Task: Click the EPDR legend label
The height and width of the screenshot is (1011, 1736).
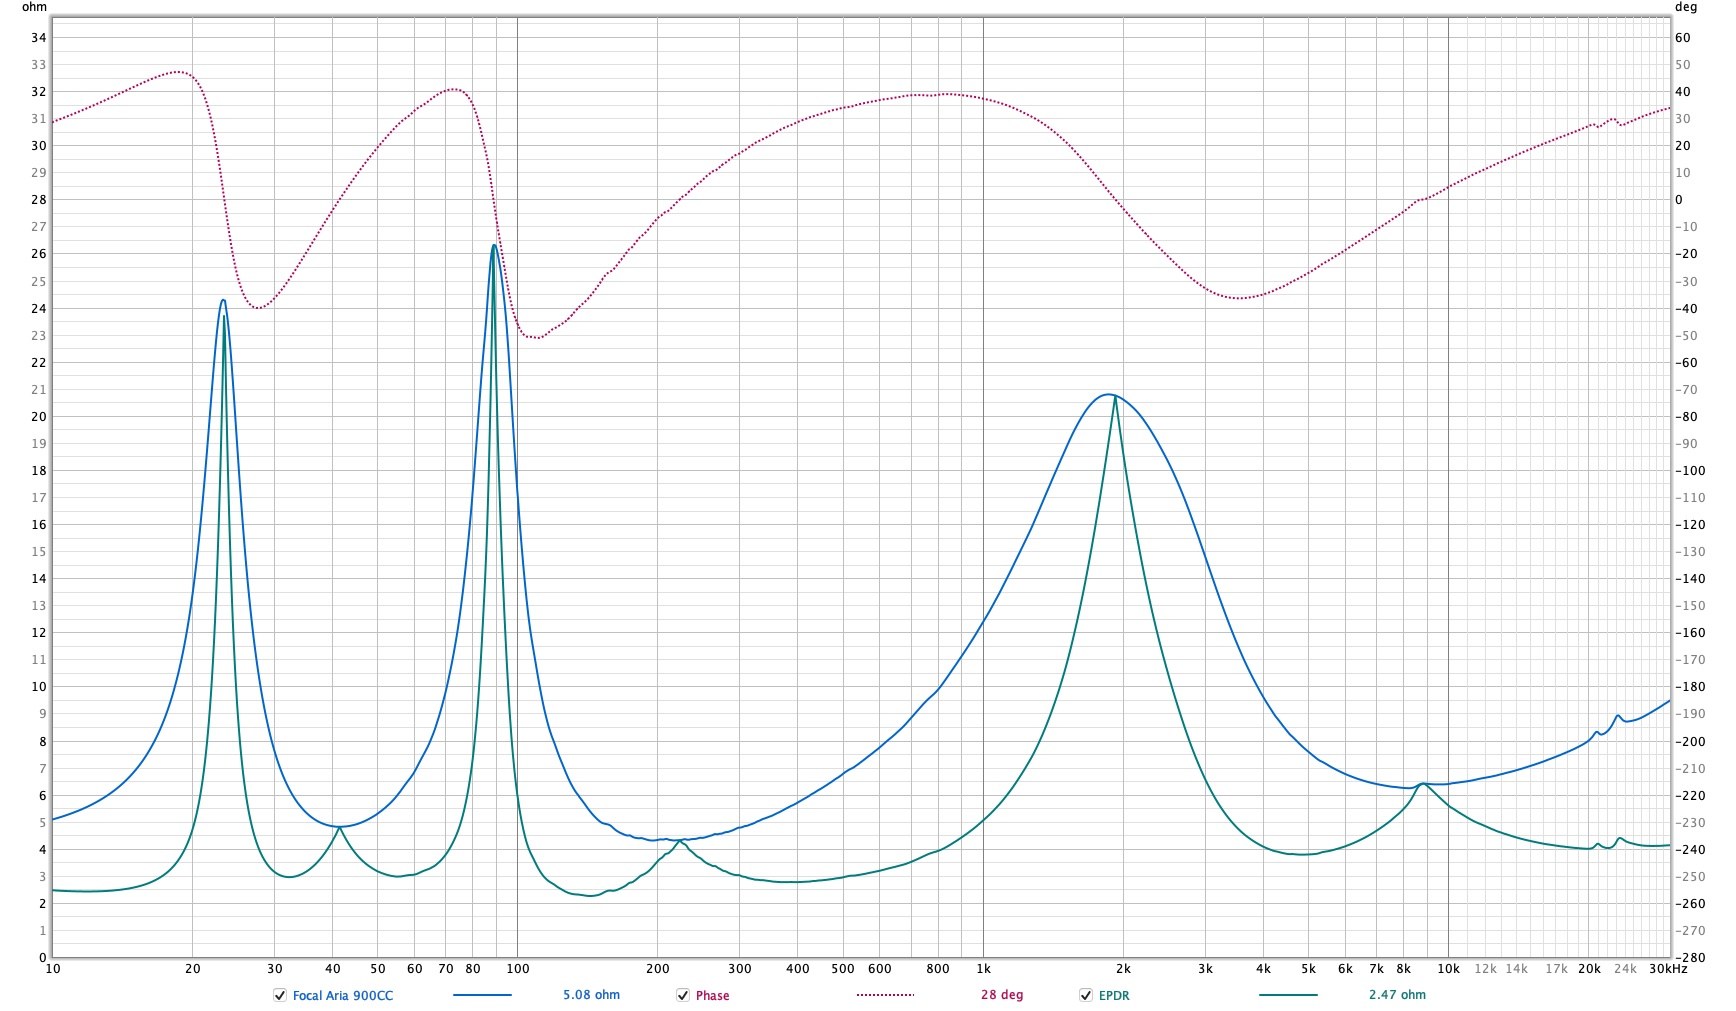Action: tap(1114, 995)
